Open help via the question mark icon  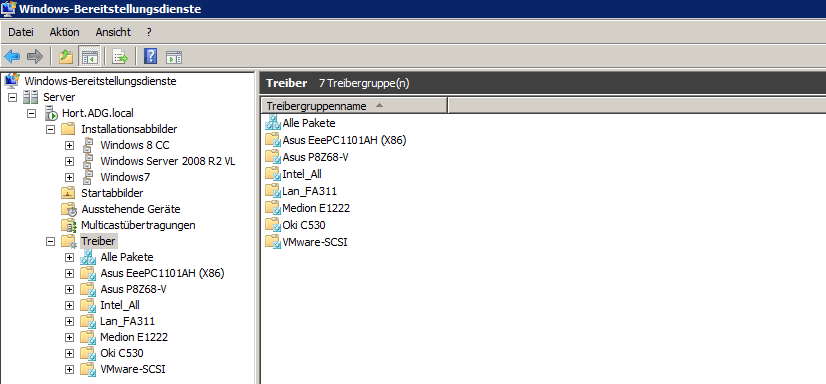tap(150, 56)
